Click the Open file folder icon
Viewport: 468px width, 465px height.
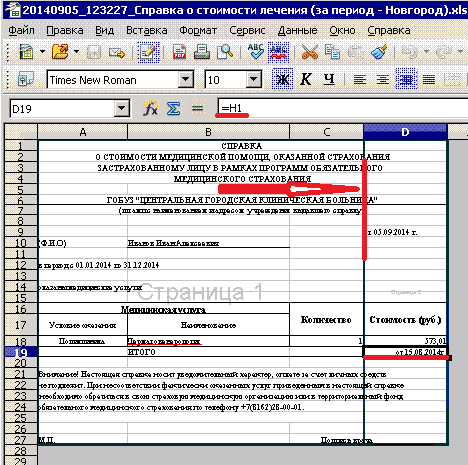pos(60,52)
